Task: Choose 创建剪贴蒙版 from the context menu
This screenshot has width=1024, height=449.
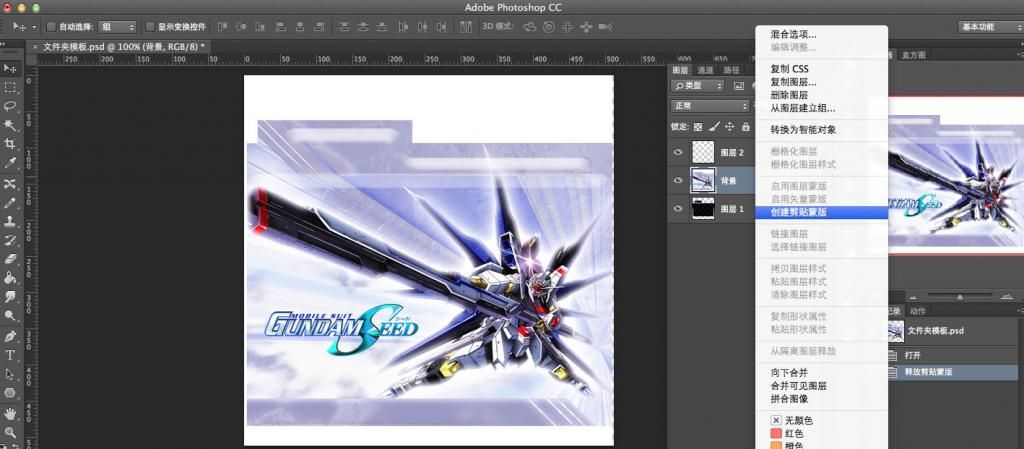Action: 798,212
